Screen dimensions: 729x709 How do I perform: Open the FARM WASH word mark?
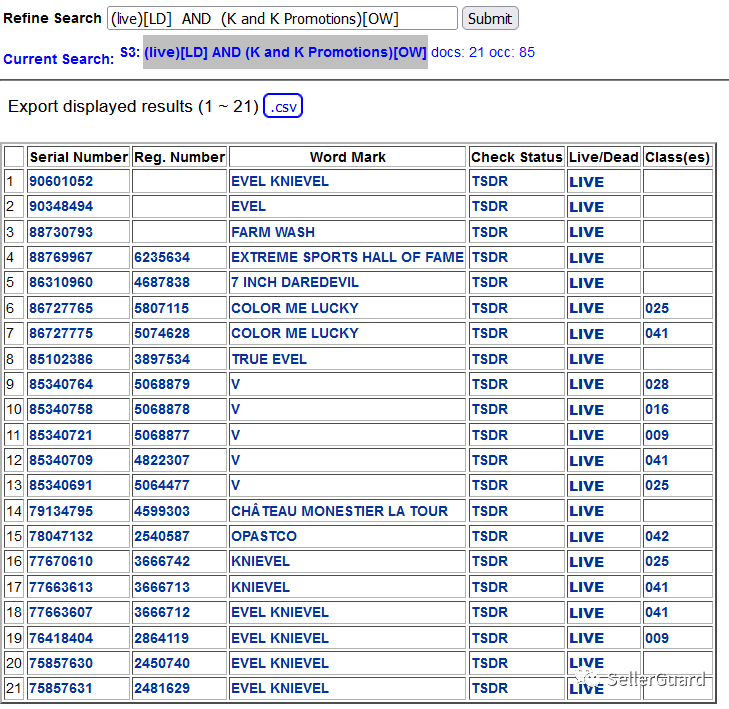pyautogui.click(x=272, y=232)
